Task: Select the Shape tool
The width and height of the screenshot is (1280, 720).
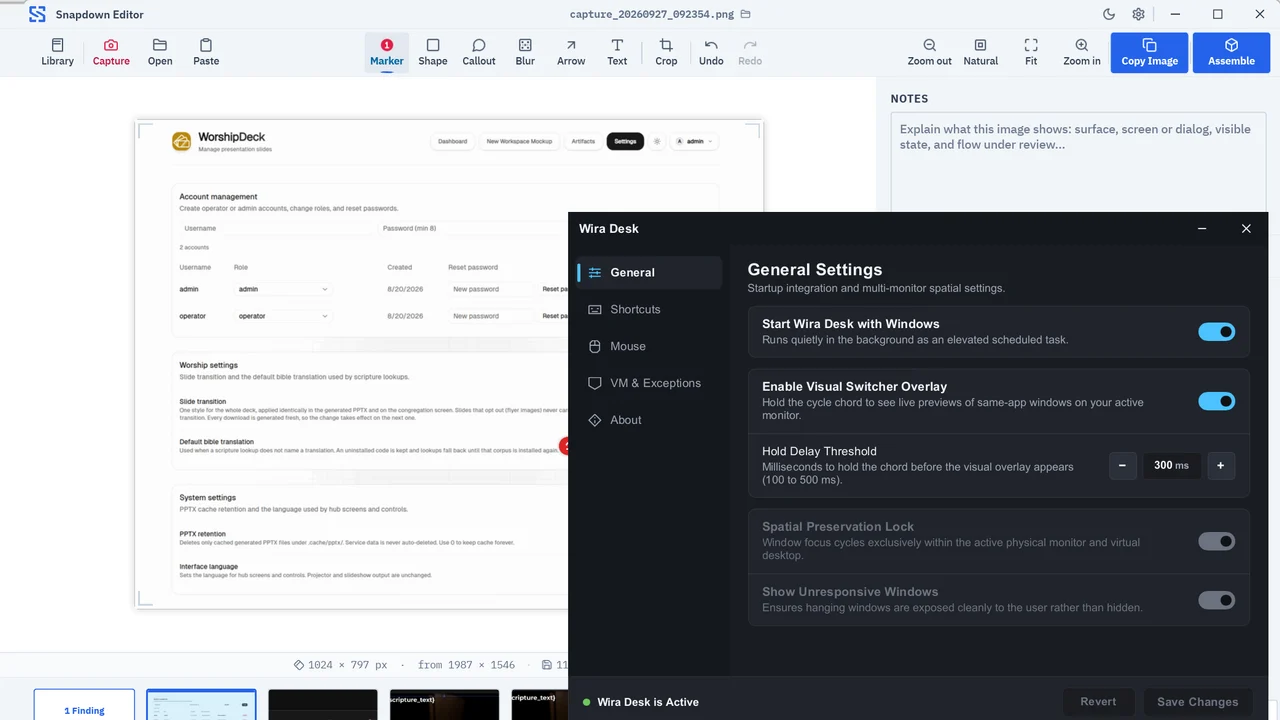Action: click(433, 52)
